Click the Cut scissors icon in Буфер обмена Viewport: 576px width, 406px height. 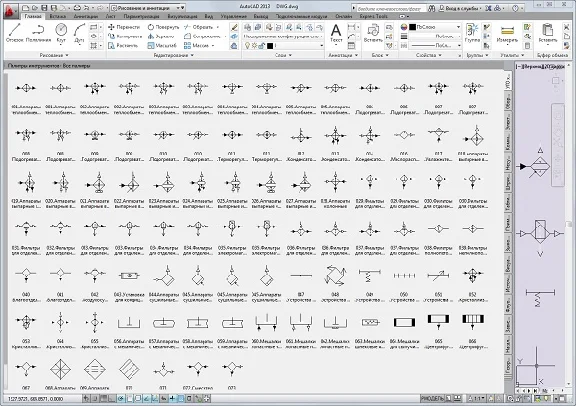tap(567, 27)
